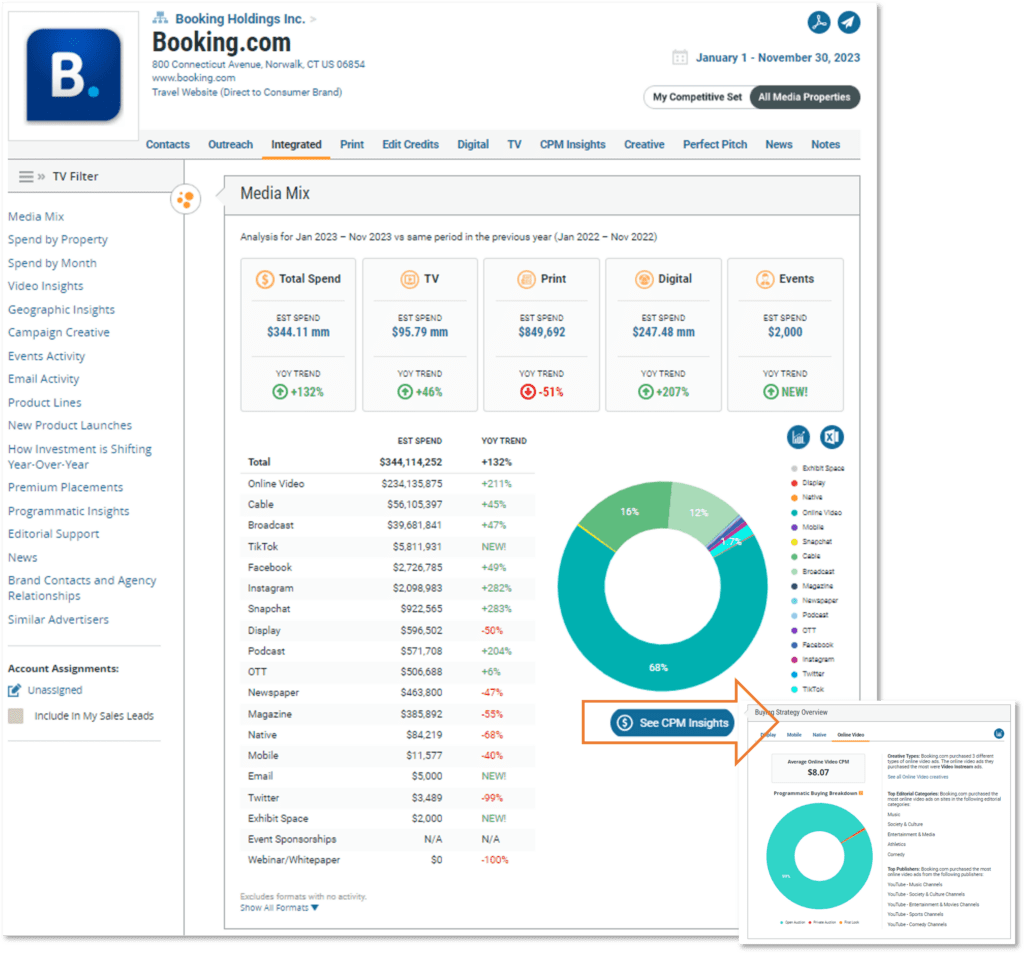Click the Unassigned edit pencil icon
The width and height of the screenshot is (1024, 953).
point(14,690)
